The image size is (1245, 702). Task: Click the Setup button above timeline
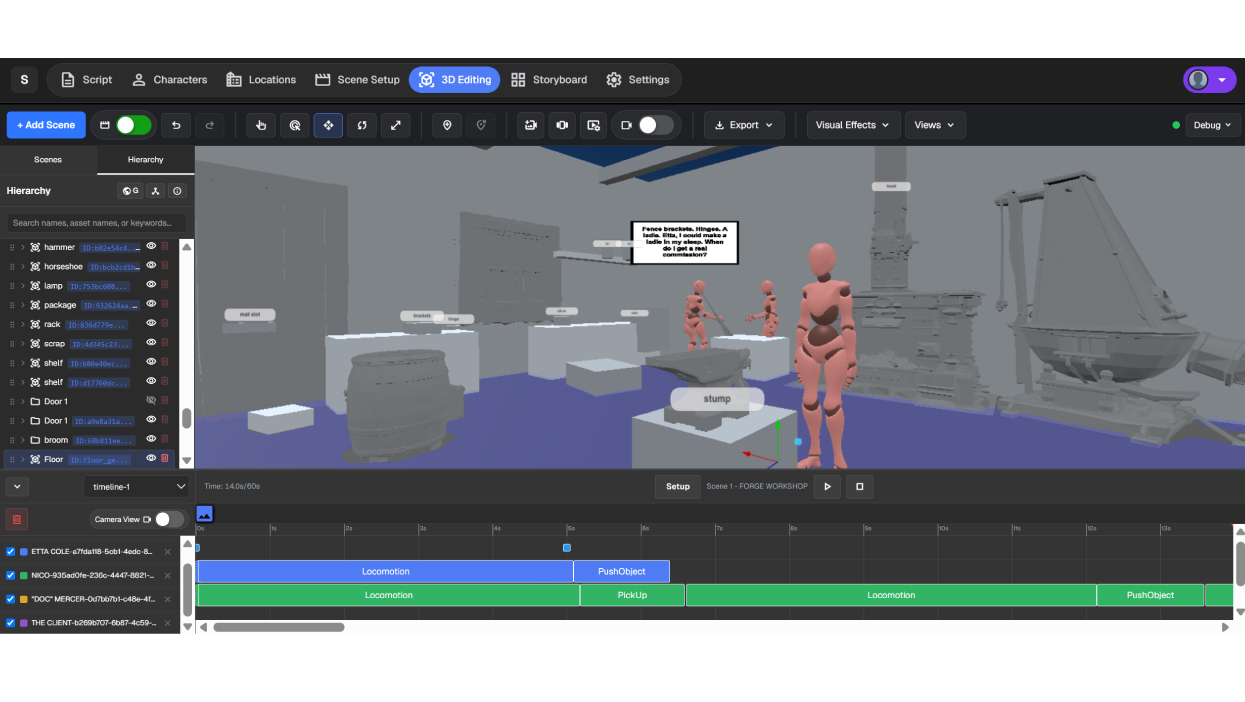[x=678, y=487]
